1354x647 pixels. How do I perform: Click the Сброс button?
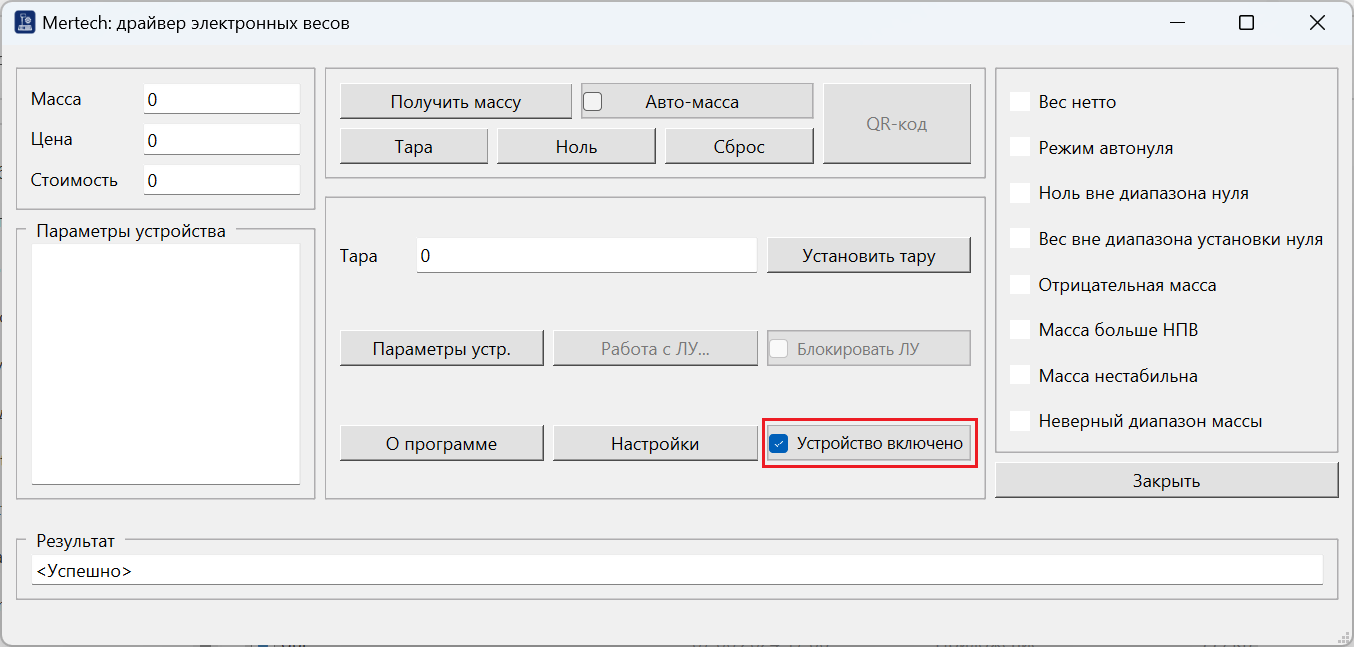[739, 147]
